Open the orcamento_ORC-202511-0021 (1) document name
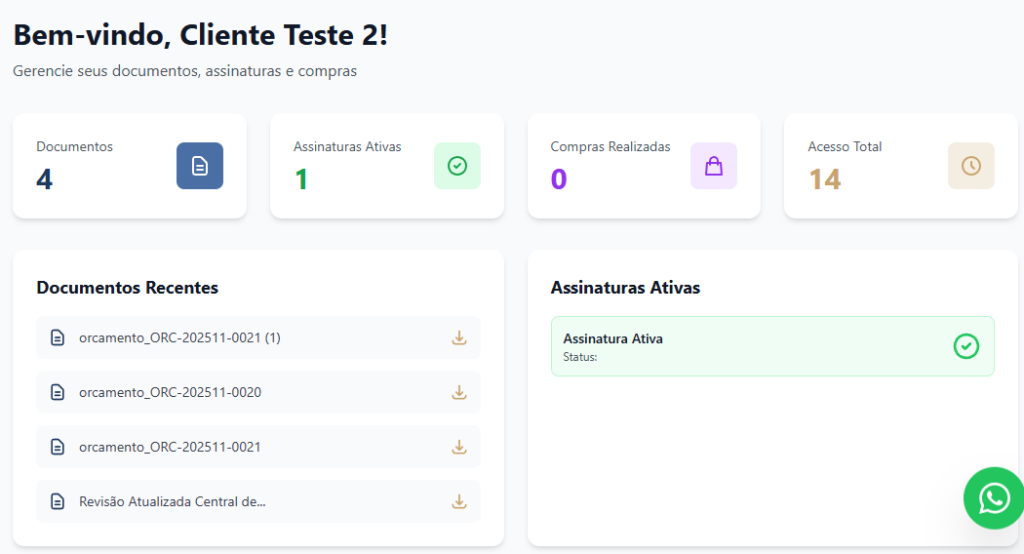This screenshot has height=554, width=1024. click(x=180, y=338)
